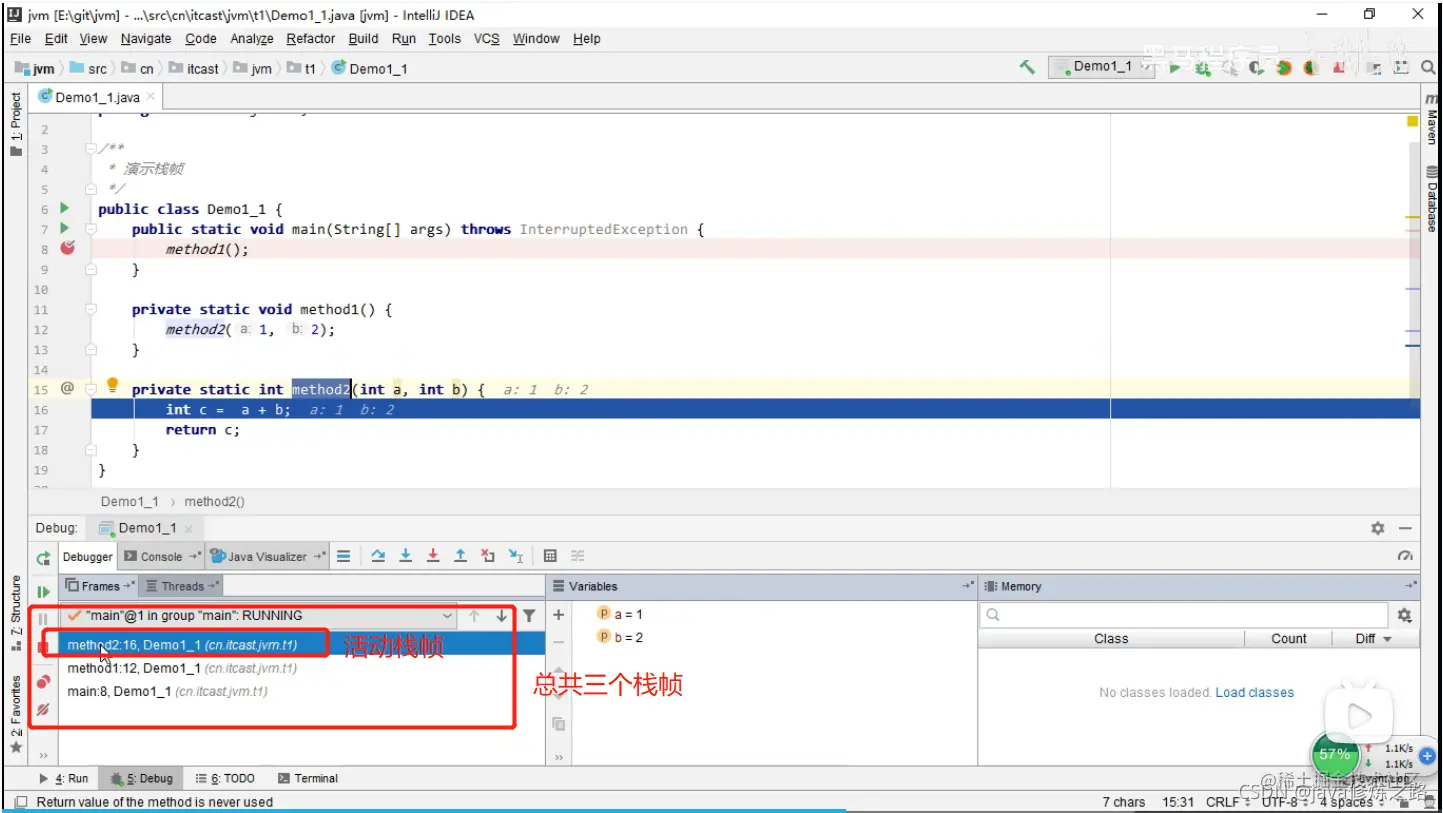
Task: Collapse the main method using its gutter fold marker
Action: tap(91, 229)
